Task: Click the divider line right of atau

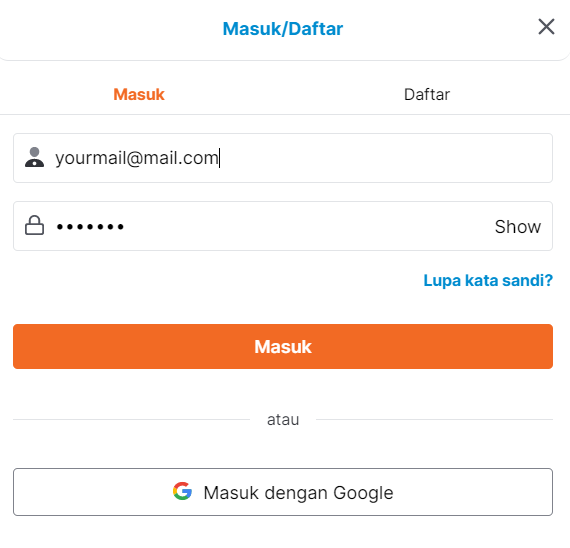Action: [x=434, y=419]
